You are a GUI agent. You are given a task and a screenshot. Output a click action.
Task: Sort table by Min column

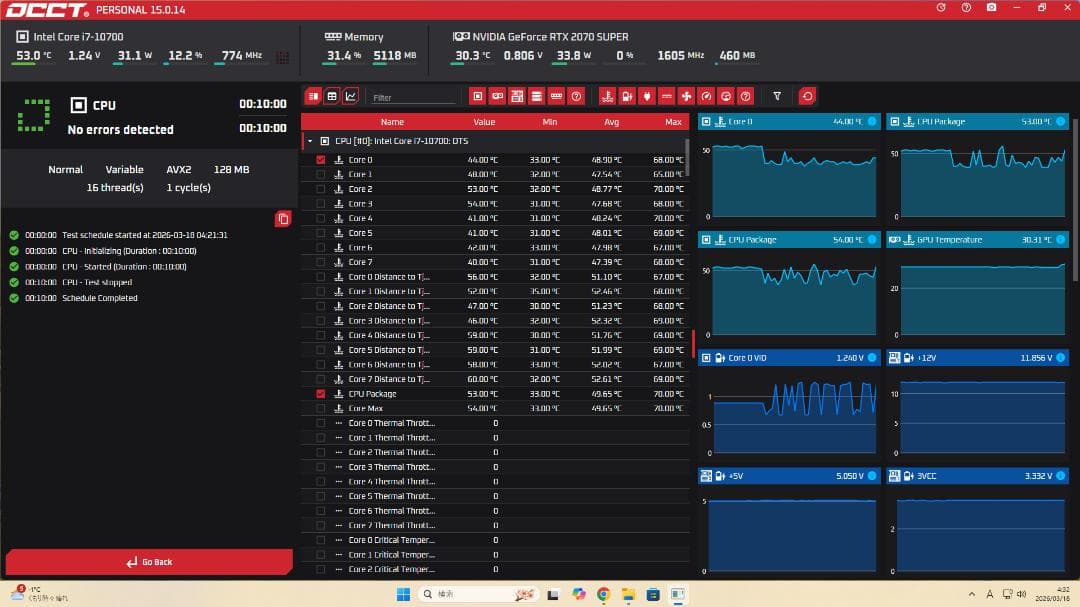tap(550, 122)
